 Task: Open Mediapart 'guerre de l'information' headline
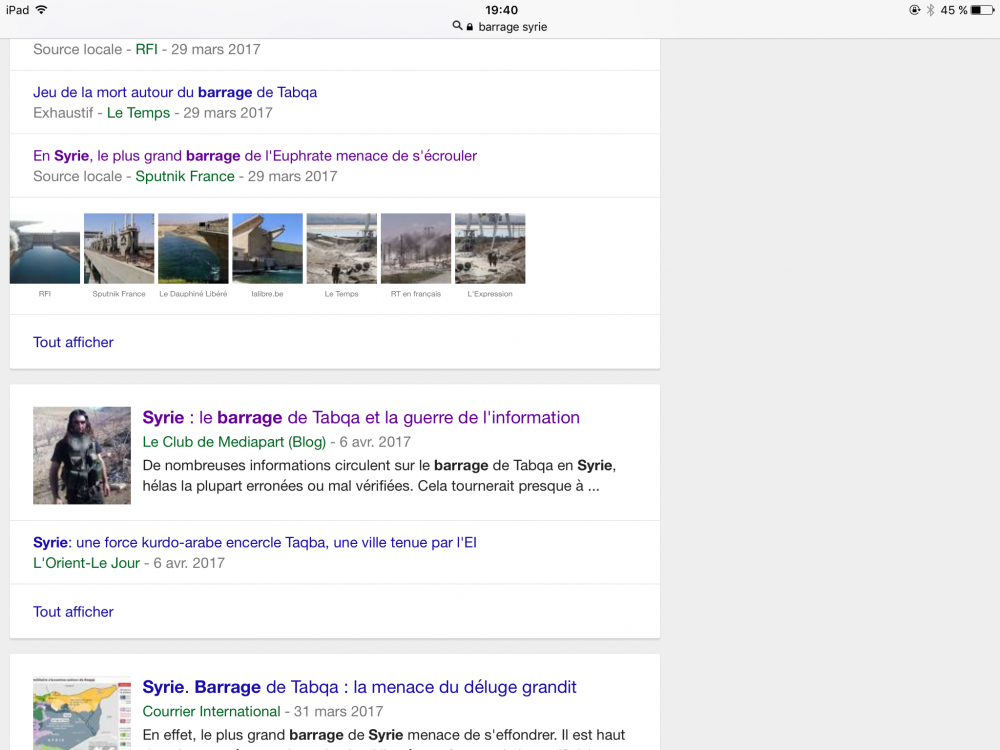(x=361, y=418)
